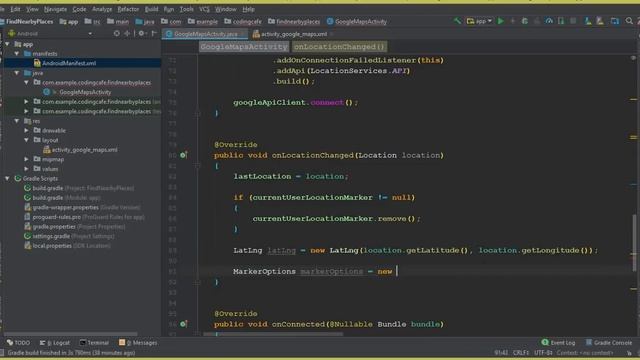Collapse the java folder arrow
The width and height of the screenshot is (640, 360).
tap(17, 73)
